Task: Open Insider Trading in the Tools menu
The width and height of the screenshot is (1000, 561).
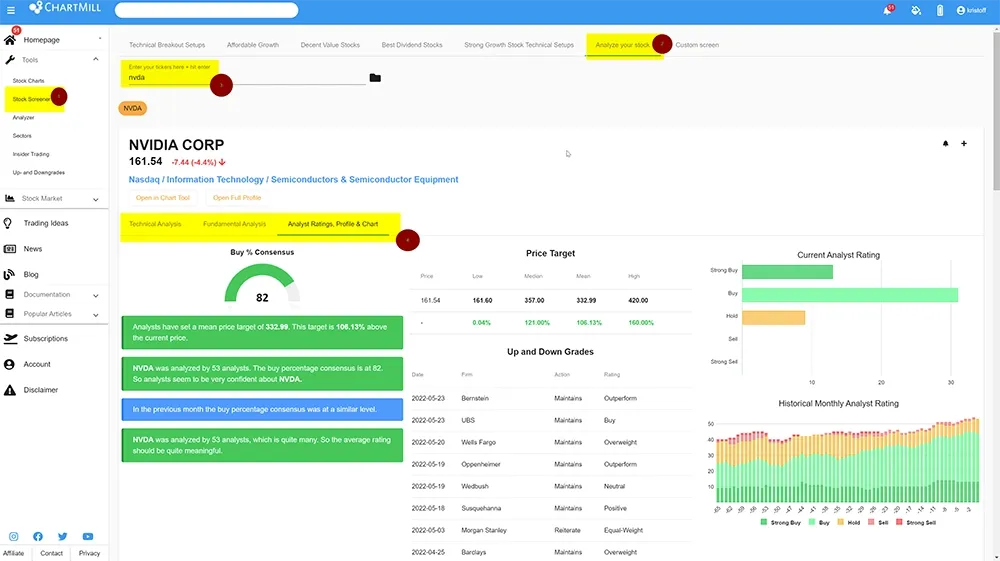Action: 31,154
